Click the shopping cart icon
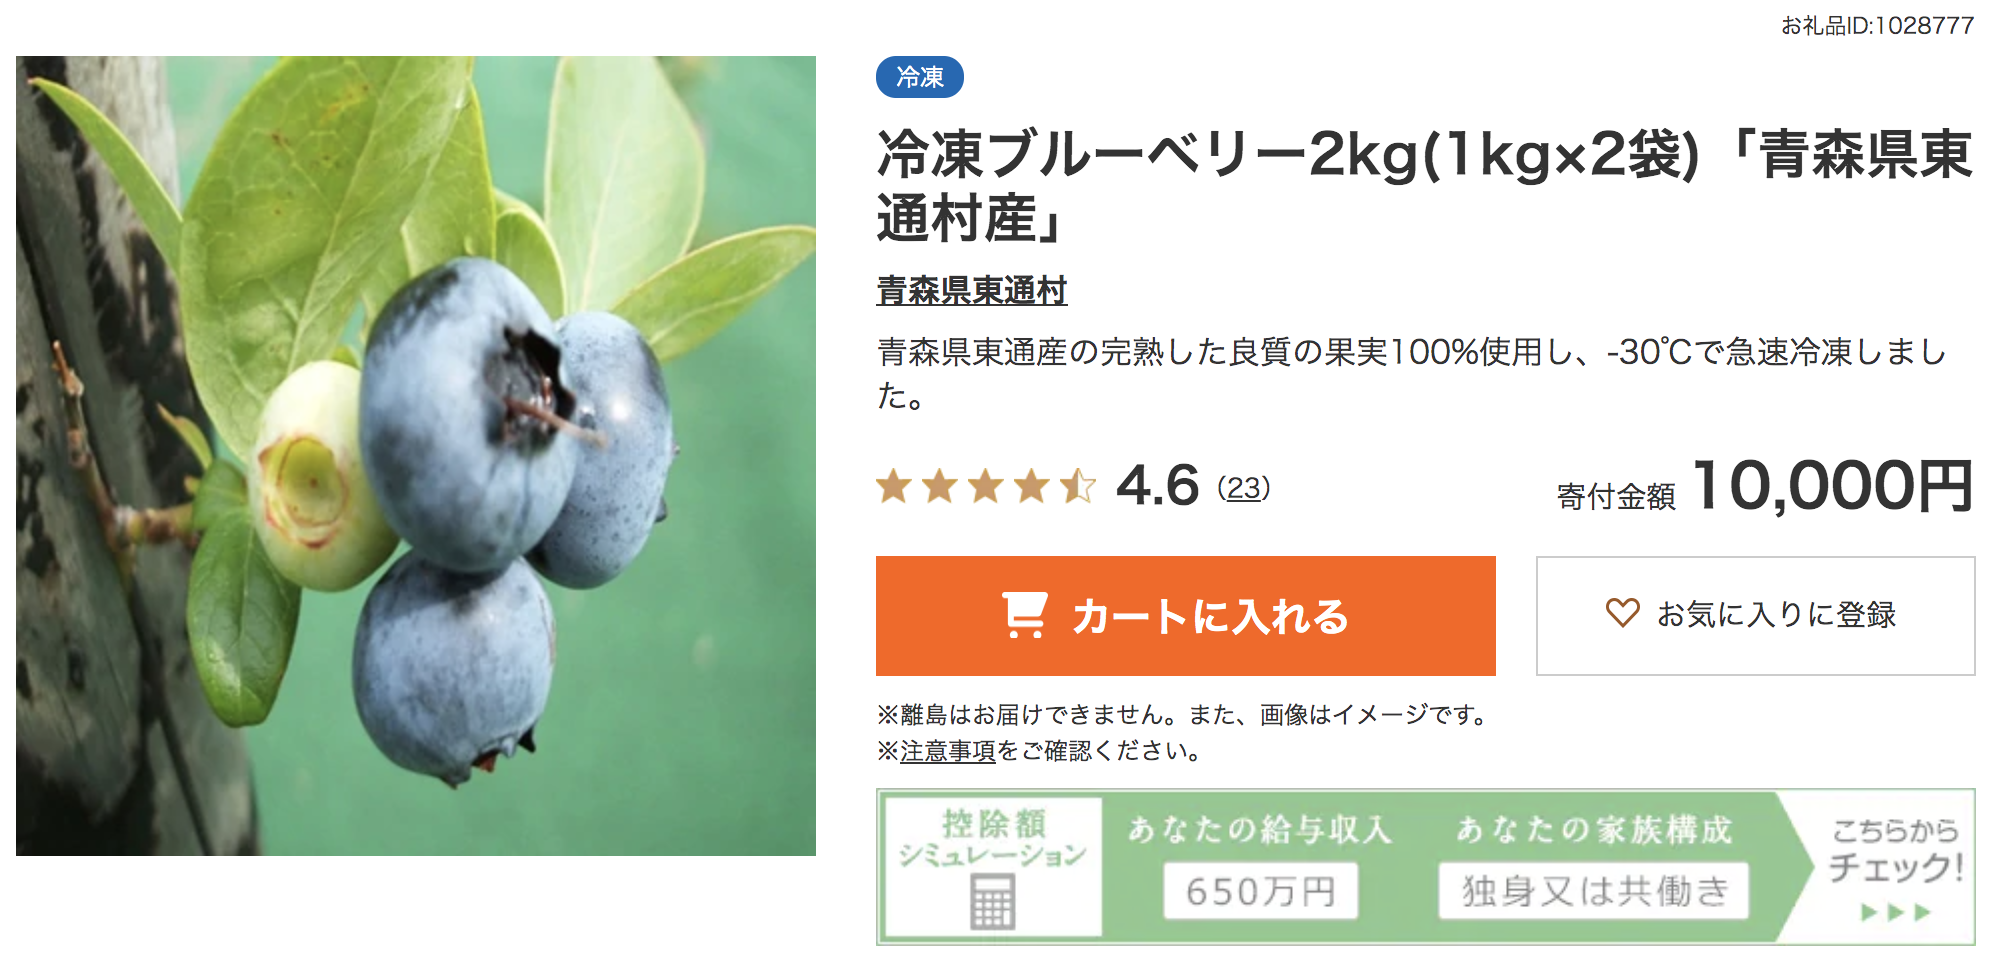The width and height of the screenshot is (2000, 972). click(x=1025, y=615)
